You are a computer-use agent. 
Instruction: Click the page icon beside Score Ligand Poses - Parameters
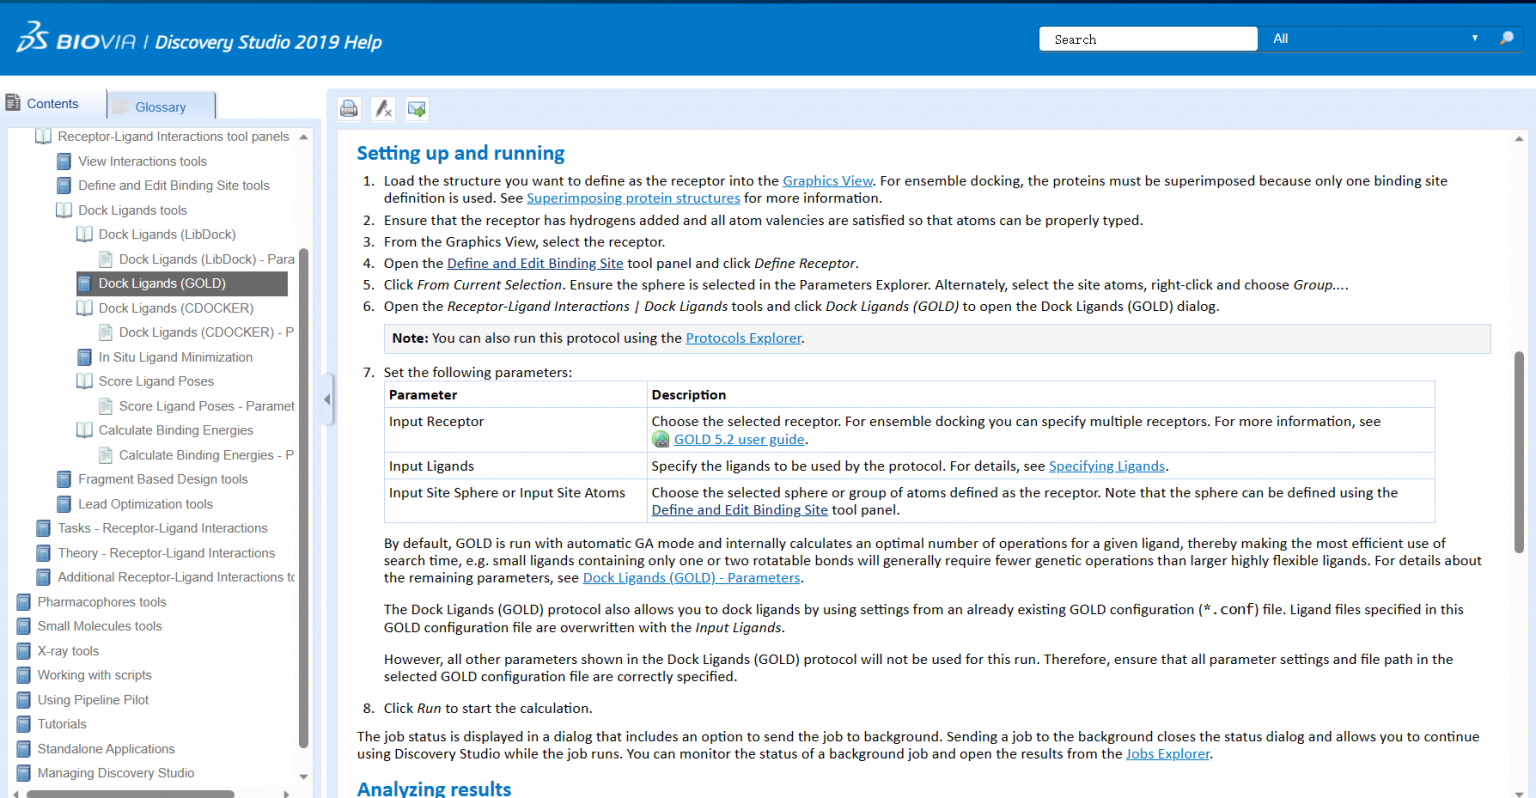tap(106, 406)
